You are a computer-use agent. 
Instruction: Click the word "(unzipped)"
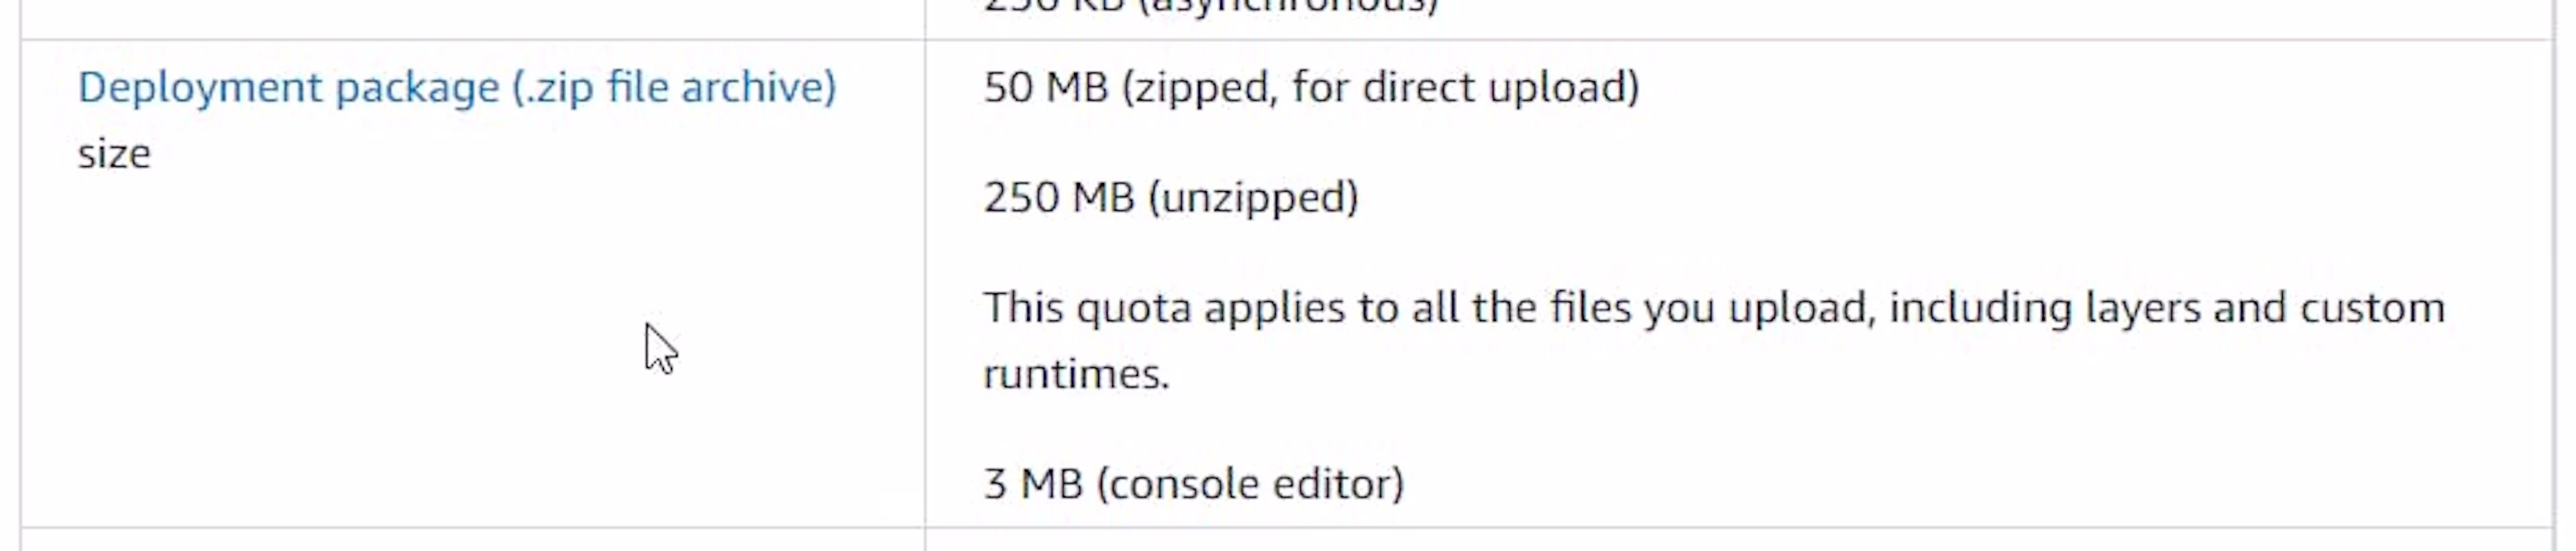(x=1254, y=198)
